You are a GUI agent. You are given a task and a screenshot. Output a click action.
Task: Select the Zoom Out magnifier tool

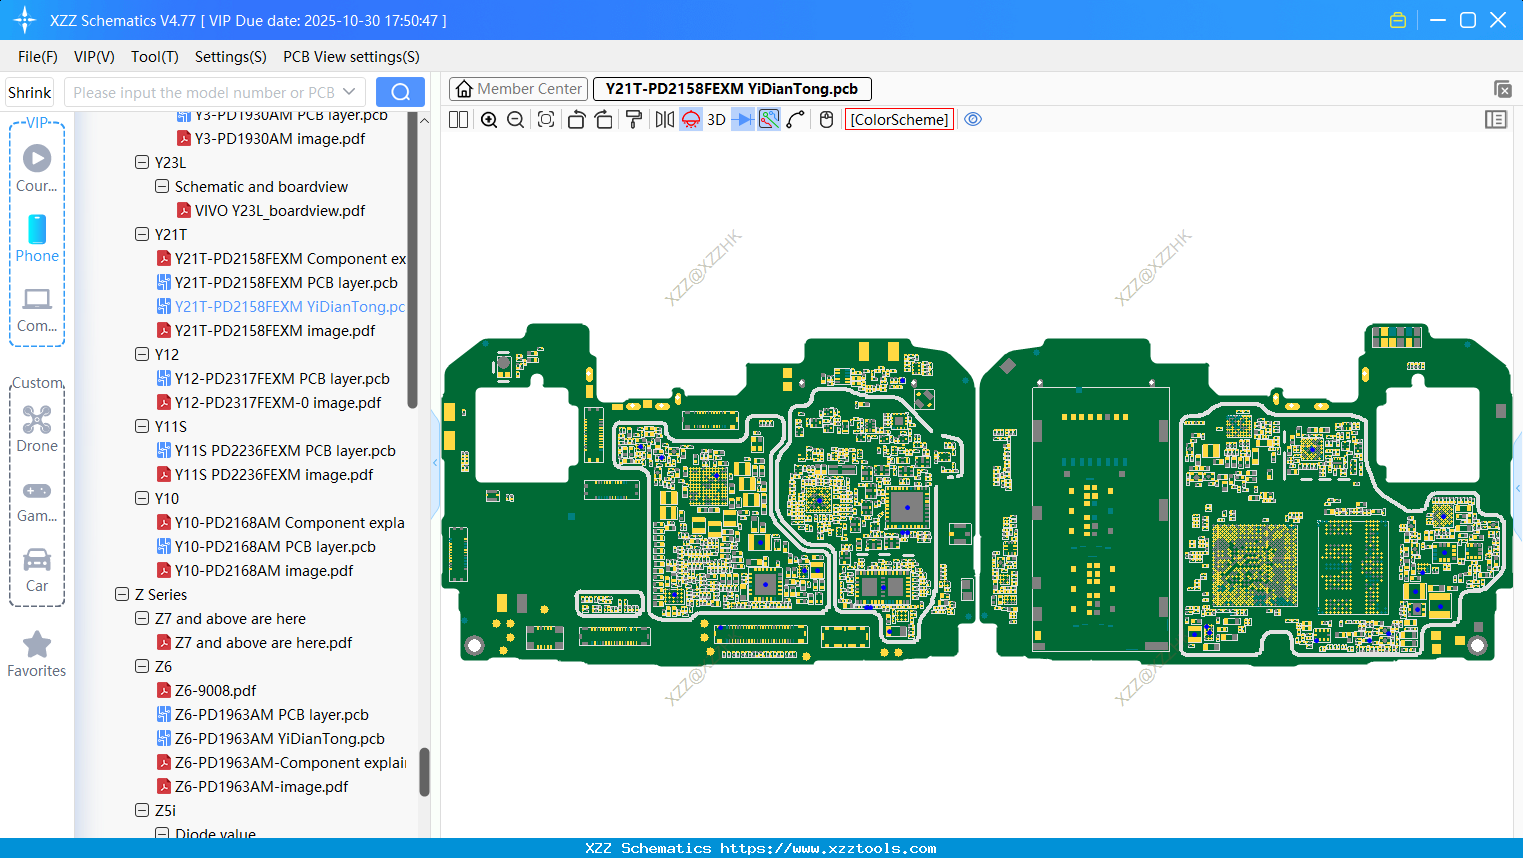[x=514, y=119]
